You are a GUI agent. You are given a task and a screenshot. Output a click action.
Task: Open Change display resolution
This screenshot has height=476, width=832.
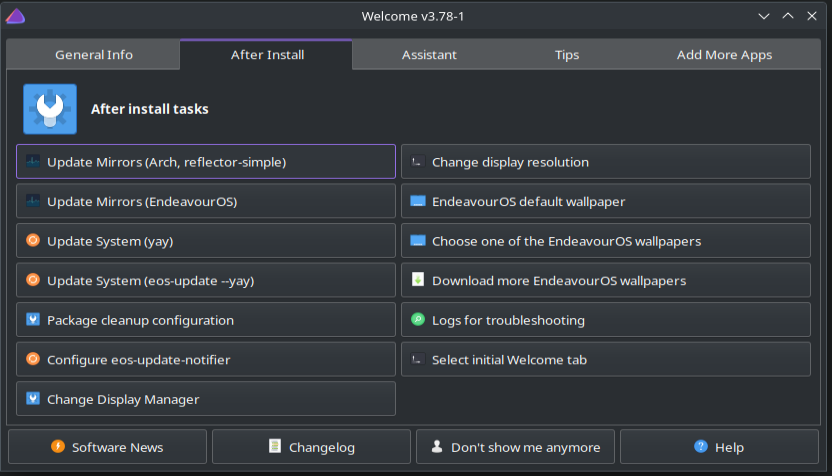(606, 161)
